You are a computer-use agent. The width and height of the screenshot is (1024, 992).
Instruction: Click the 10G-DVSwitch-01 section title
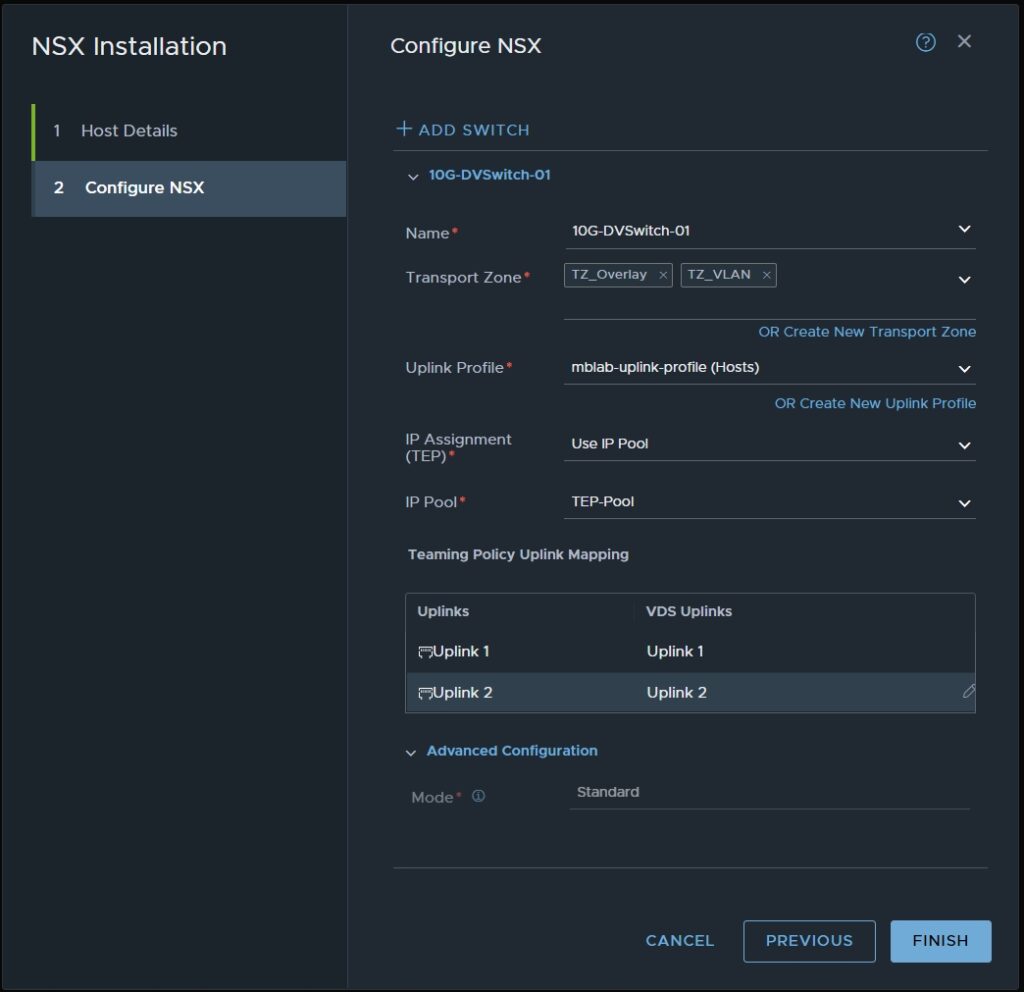tap(489, 175)
